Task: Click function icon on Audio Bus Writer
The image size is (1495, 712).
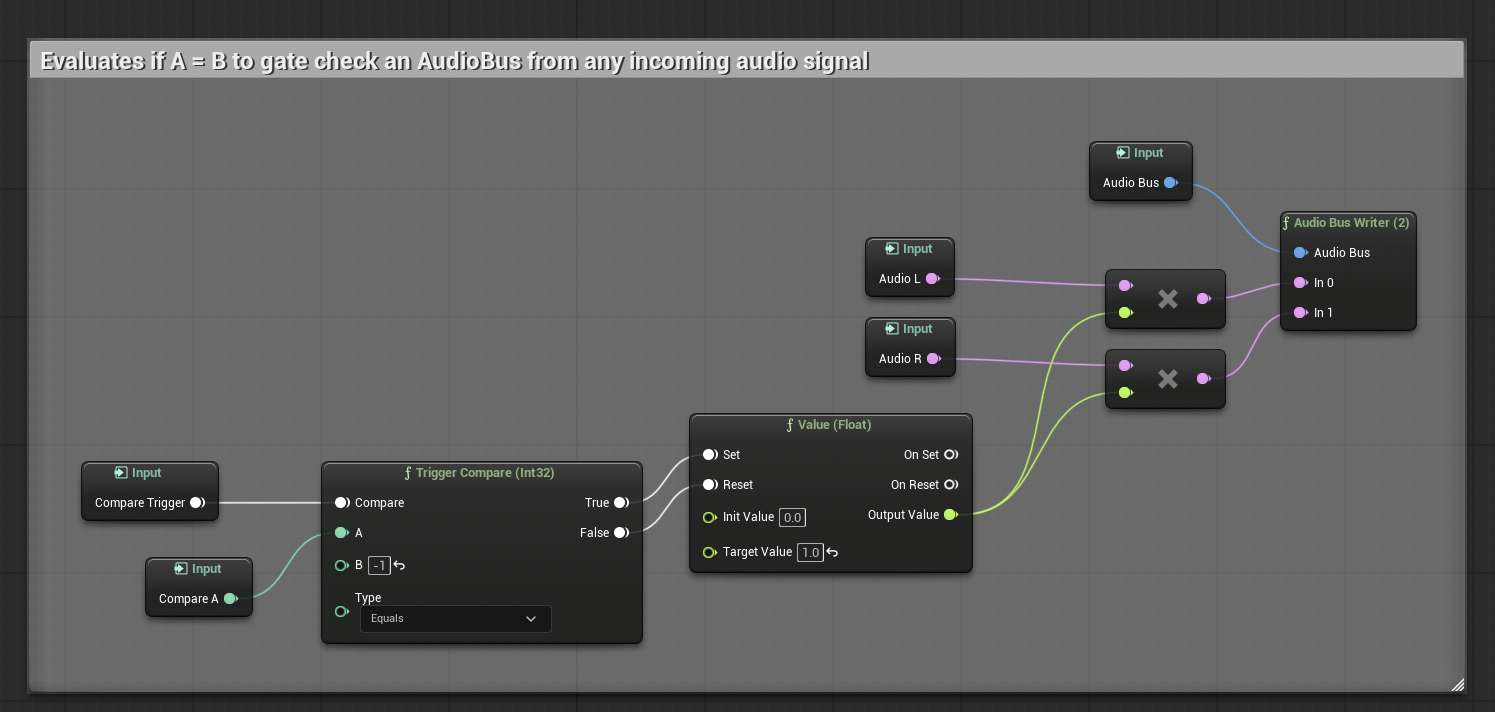Action: point(1286,223)
